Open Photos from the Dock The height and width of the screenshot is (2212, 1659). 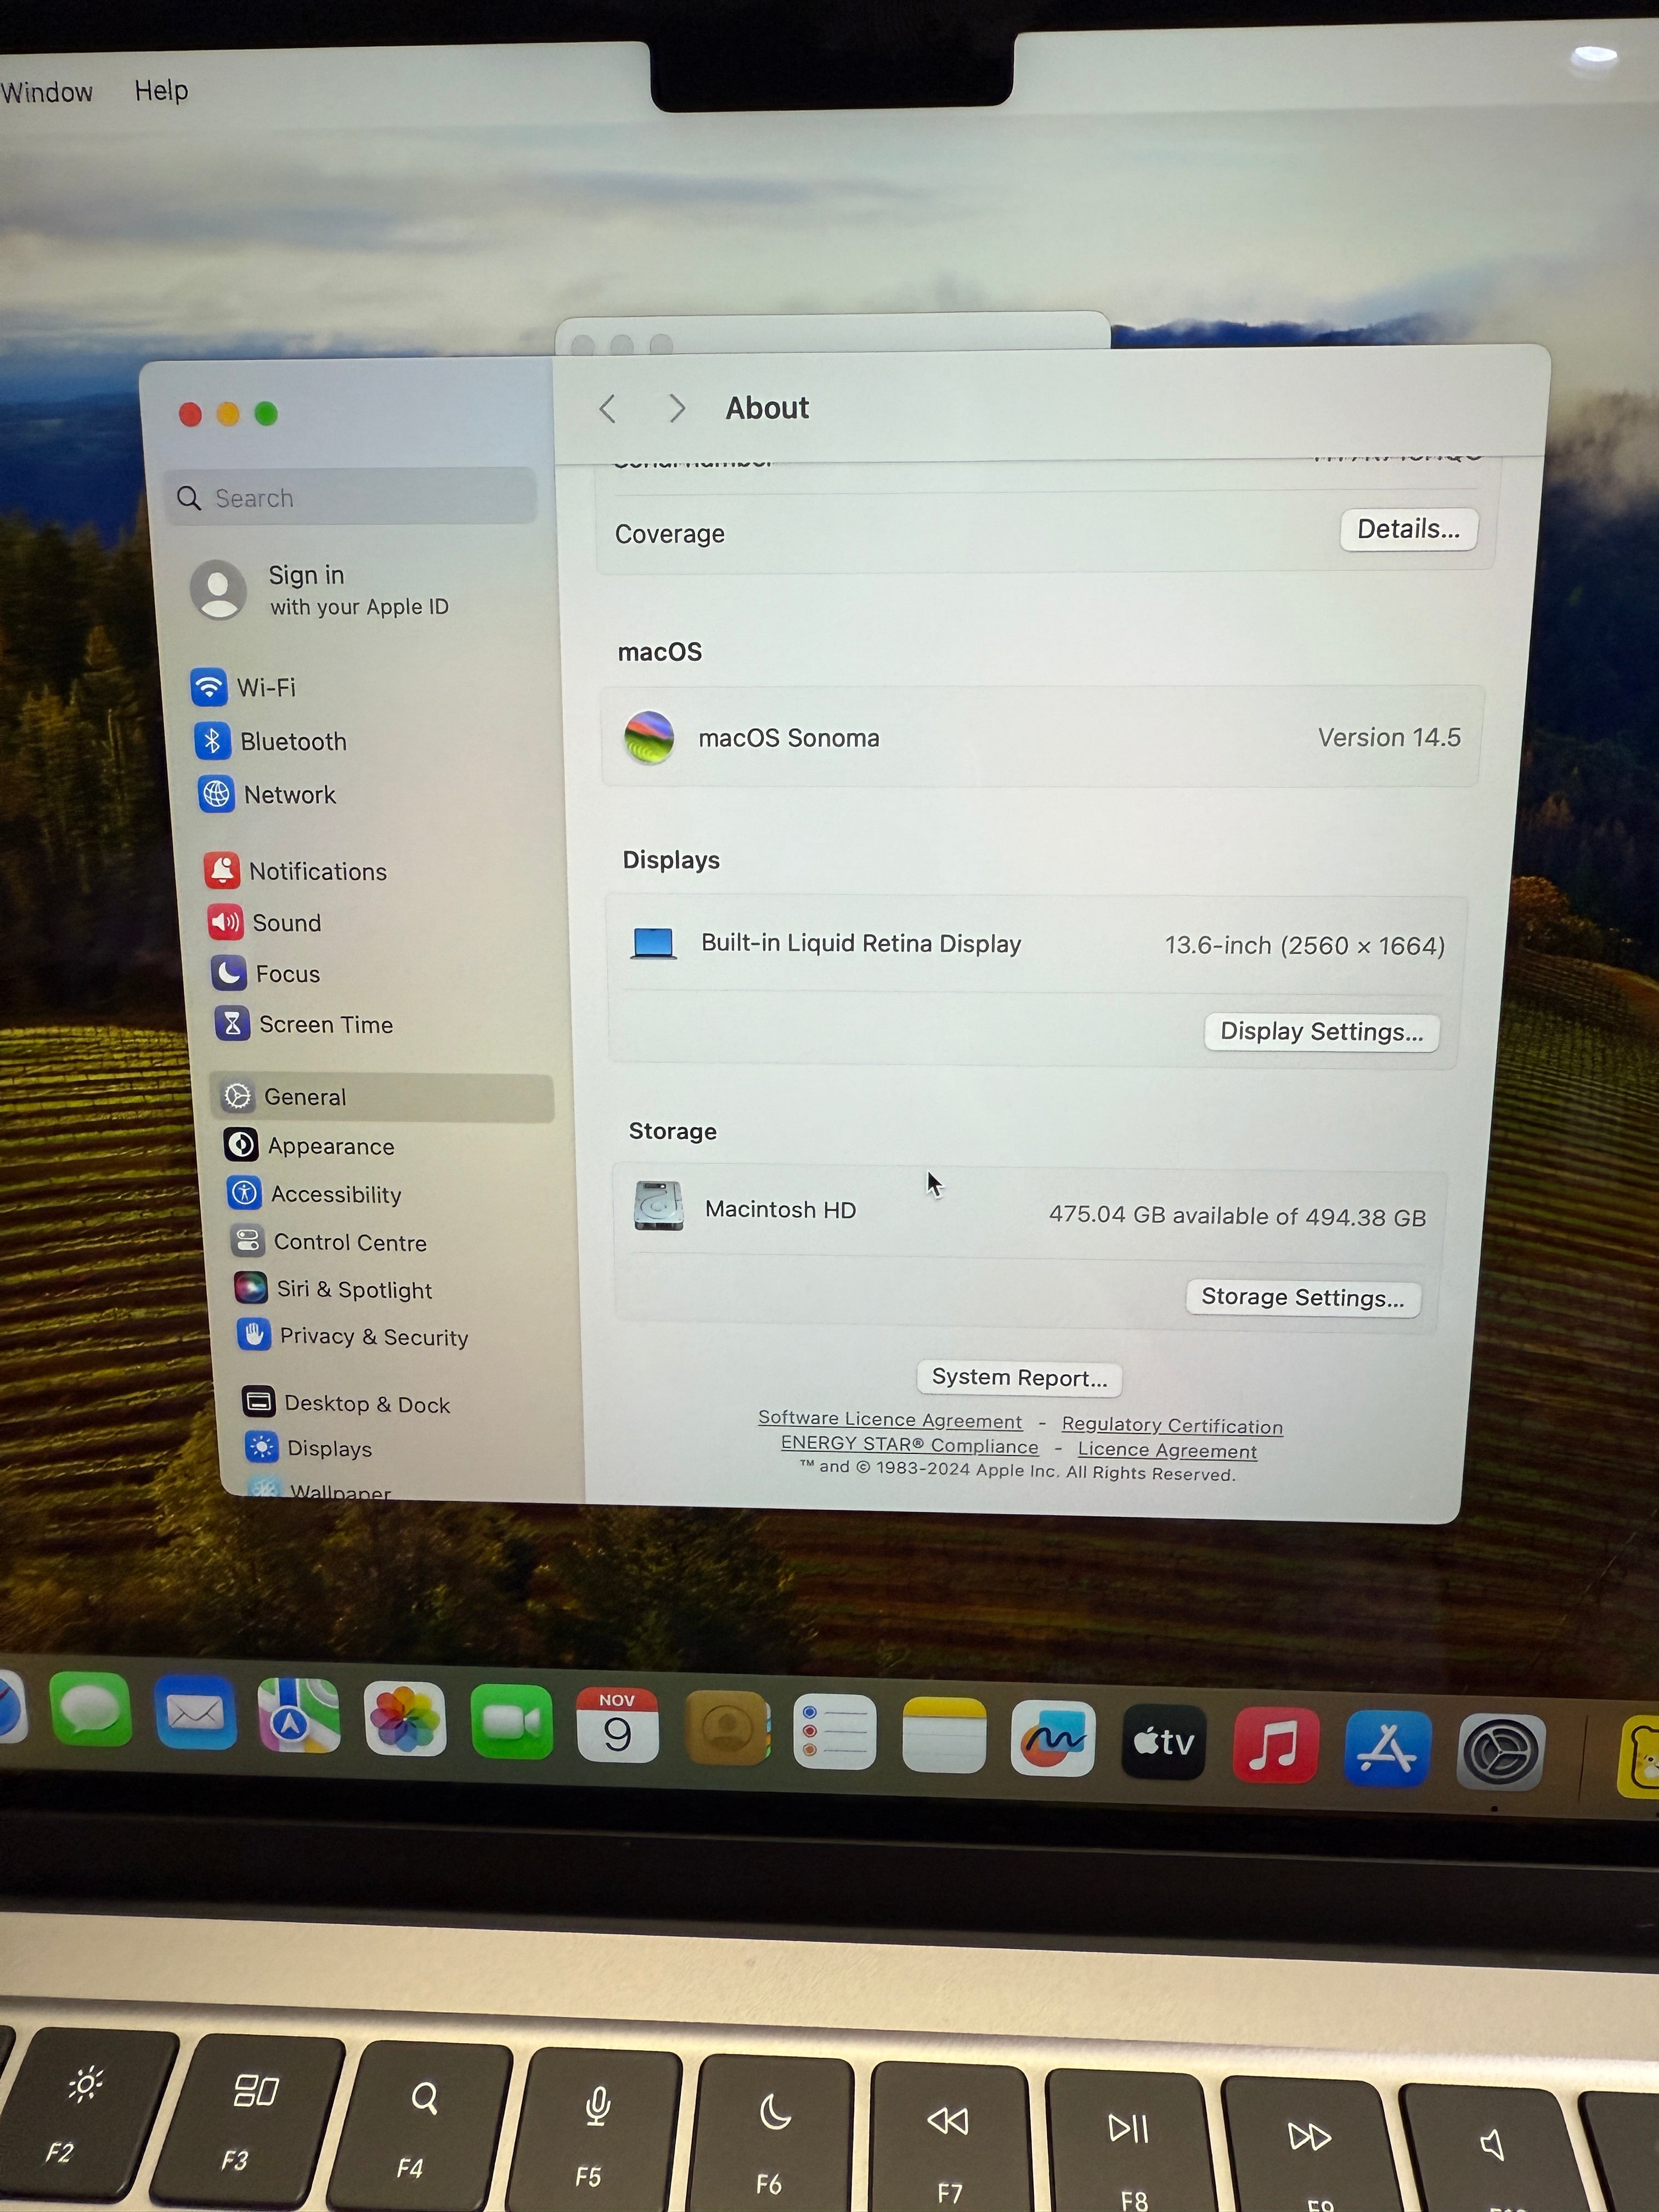point(404,1718)
